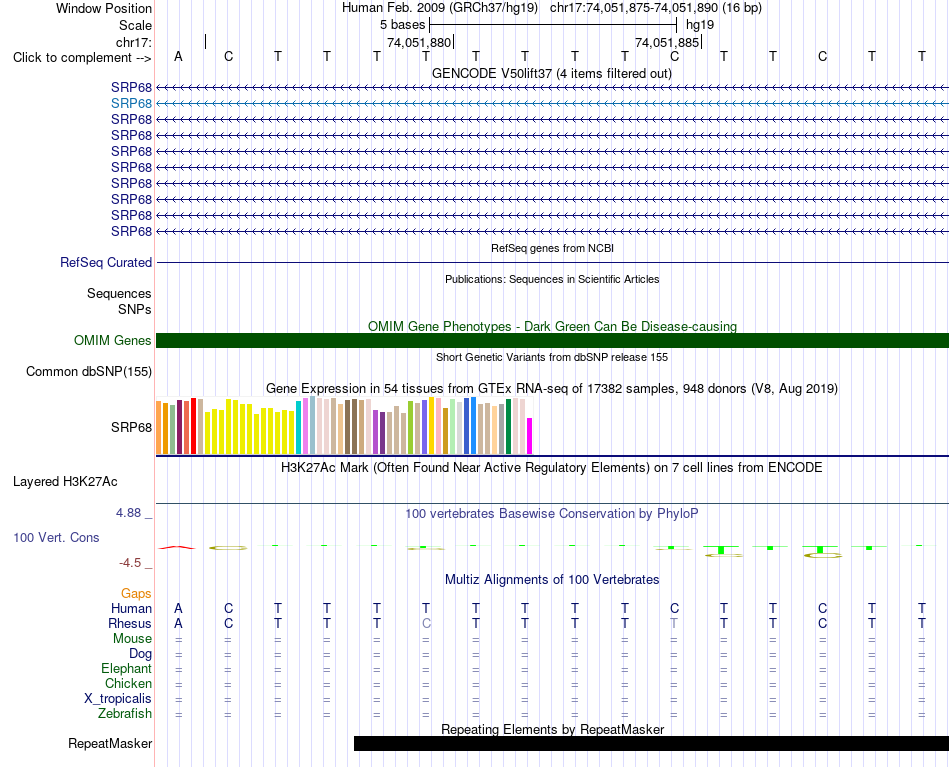Select the Mouse species label
950x767 pixels.
132,639
